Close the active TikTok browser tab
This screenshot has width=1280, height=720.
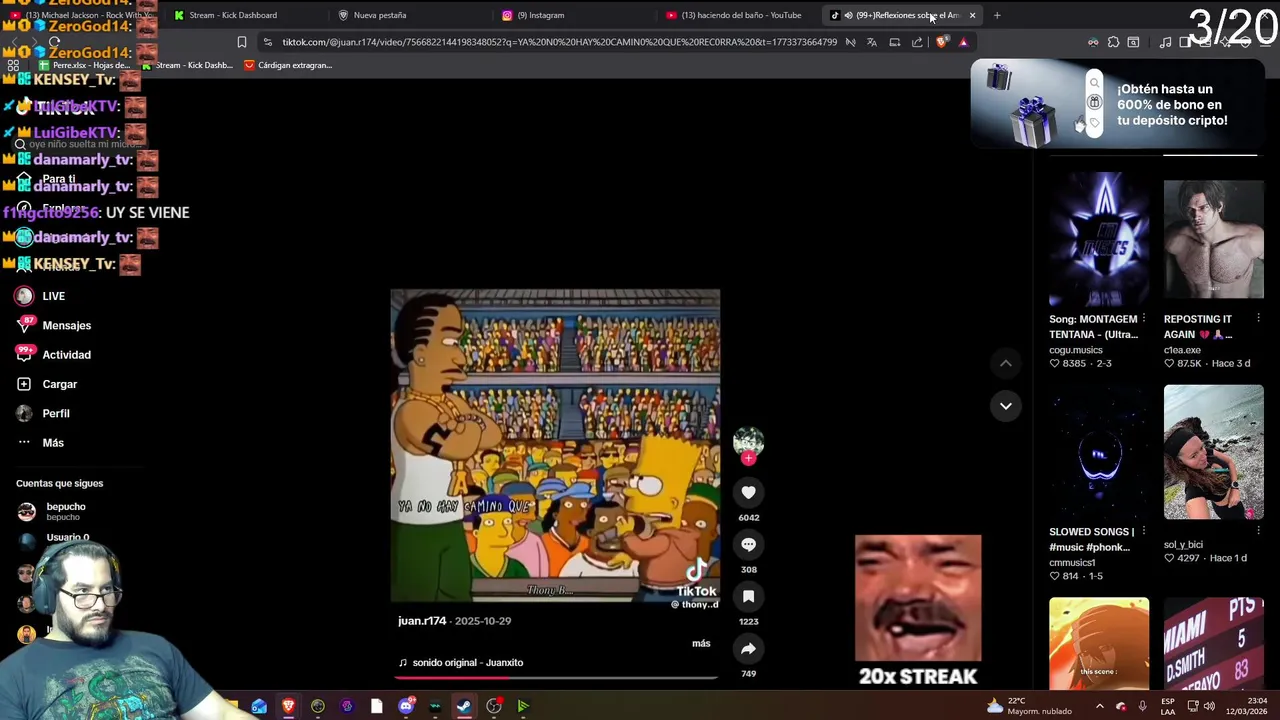click(971, 15)
